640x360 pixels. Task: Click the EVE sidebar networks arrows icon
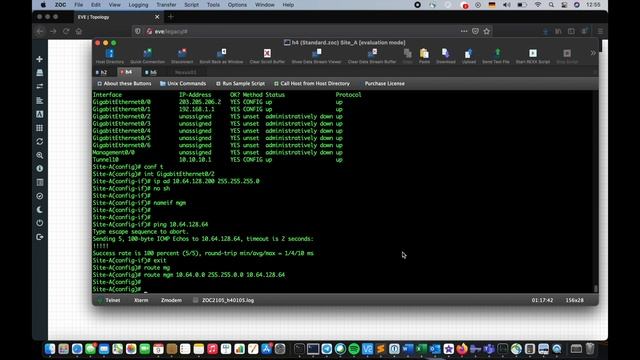tap(40, 87)
